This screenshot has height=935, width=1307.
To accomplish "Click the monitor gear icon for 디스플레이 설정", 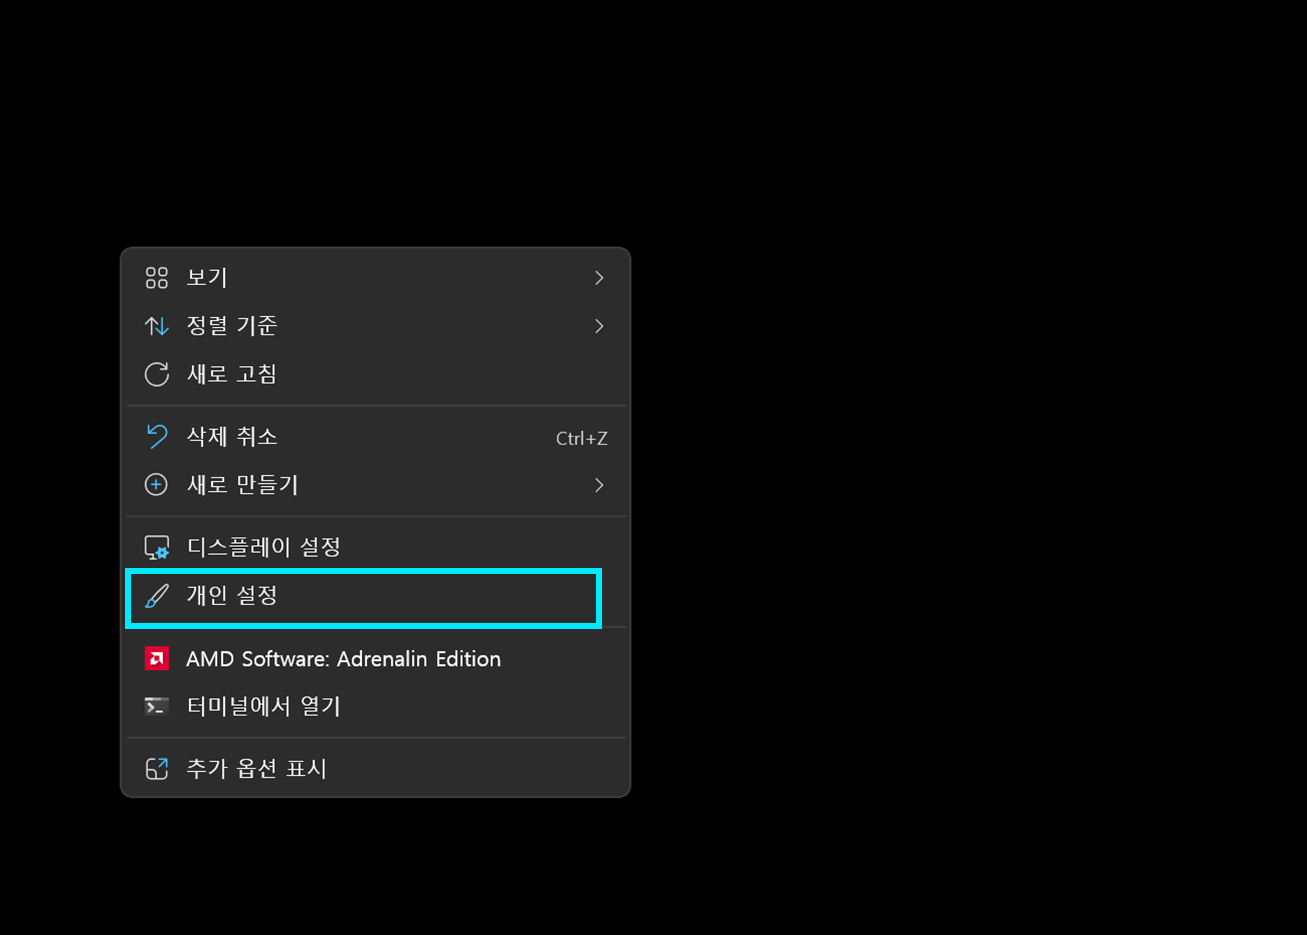I will point(157,547).
